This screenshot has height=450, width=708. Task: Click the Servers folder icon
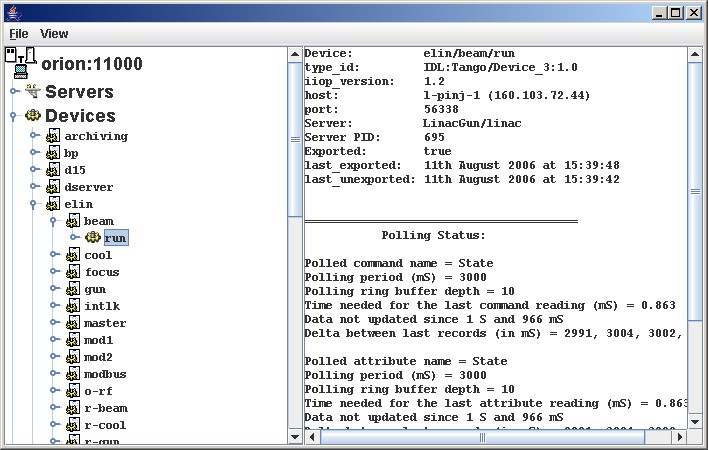(x=32, y=92)
